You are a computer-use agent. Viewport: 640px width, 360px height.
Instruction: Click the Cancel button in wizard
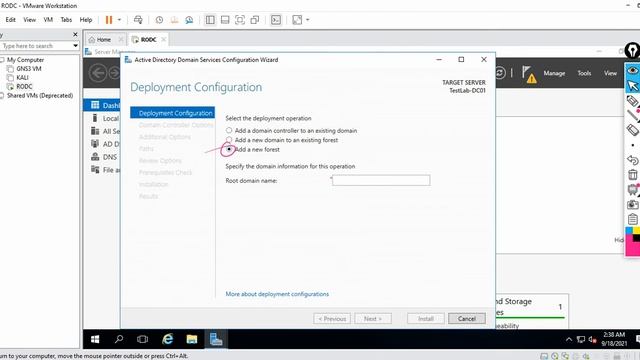[x=467, y=319]
